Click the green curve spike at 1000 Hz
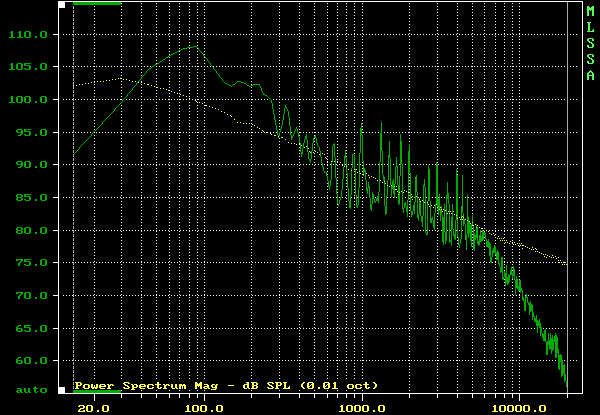The width and height of the screenshot is (600, 415). coord(362,124)
